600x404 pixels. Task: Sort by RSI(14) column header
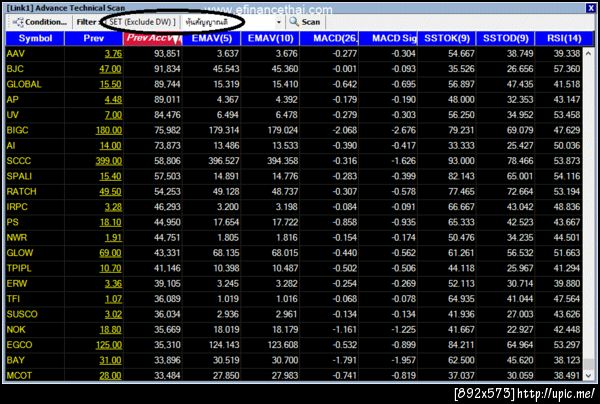coord(564,38)
